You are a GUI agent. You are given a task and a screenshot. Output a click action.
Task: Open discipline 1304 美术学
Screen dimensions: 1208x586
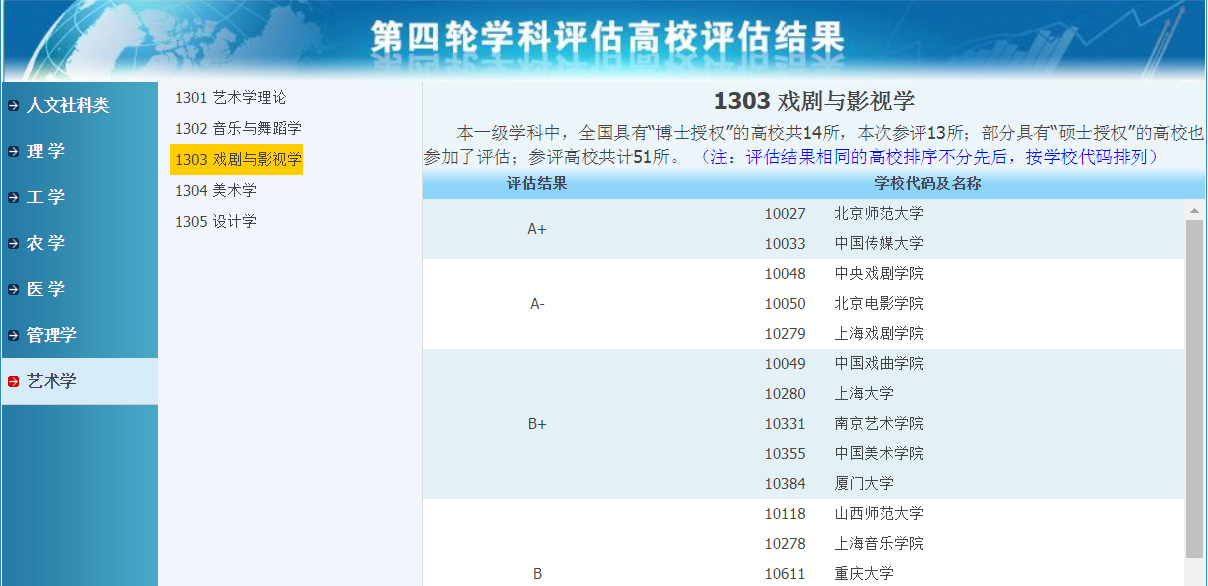click(216, 190)
